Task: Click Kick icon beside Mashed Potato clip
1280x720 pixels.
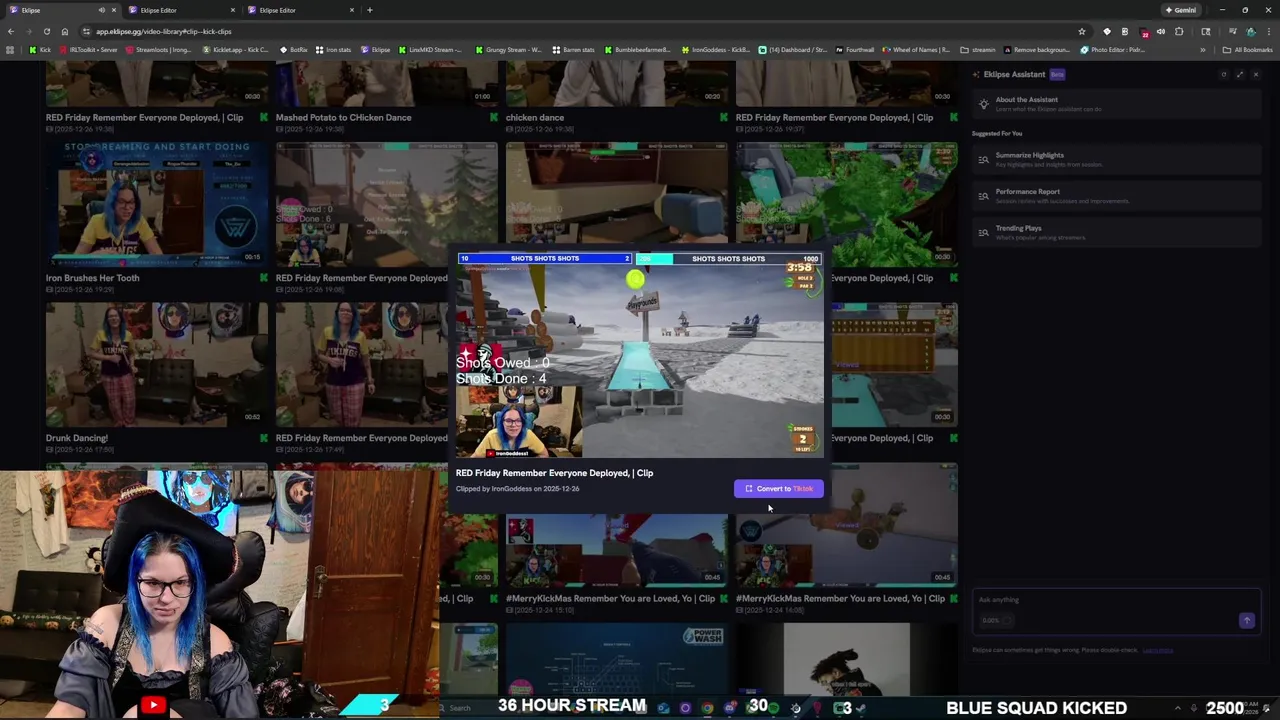Action: [x=494, y=117]
